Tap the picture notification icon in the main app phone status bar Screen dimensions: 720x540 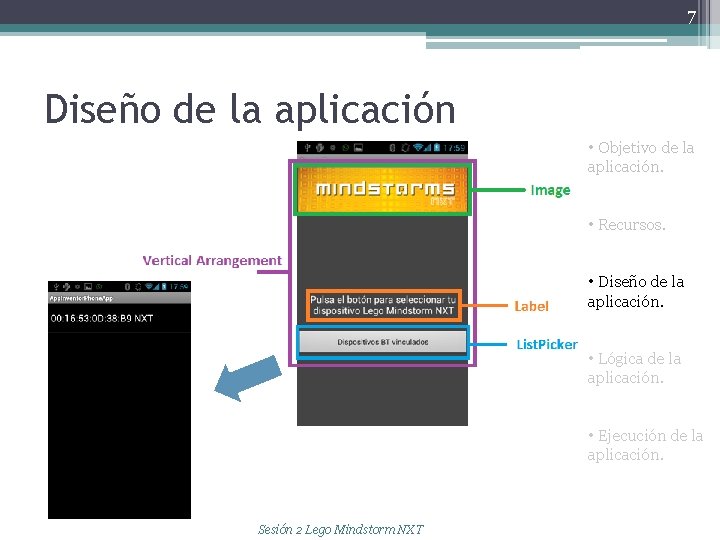click(x=358, y=148)
